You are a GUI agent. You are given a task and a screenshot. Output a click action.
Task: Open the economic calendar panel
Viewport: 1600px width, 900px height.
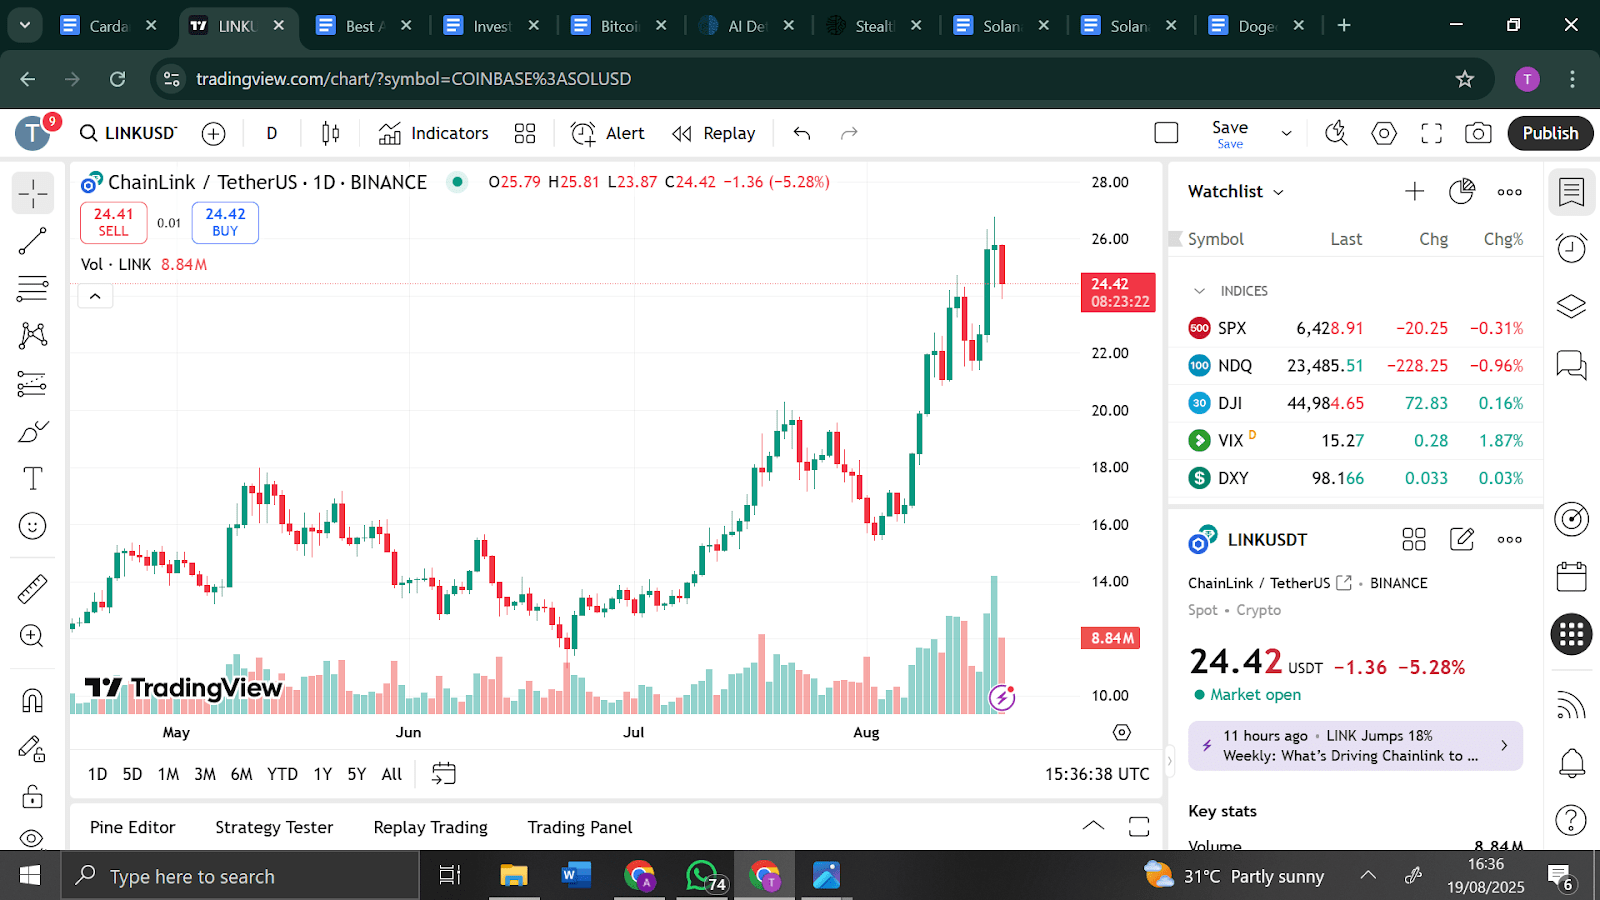point(1572,577)
